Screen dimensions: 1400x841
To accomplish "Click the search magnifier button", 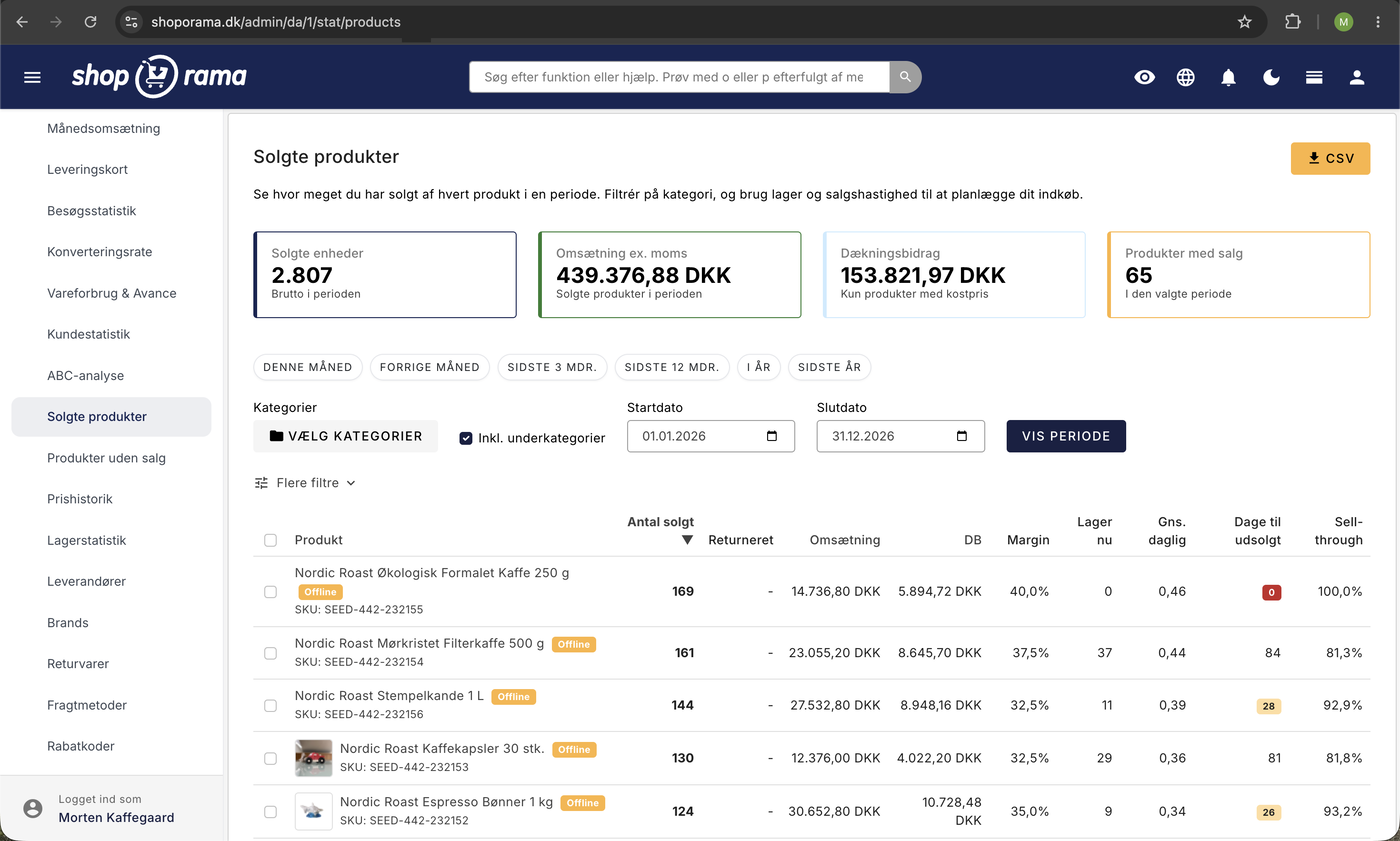I will [x=905, y=77].
